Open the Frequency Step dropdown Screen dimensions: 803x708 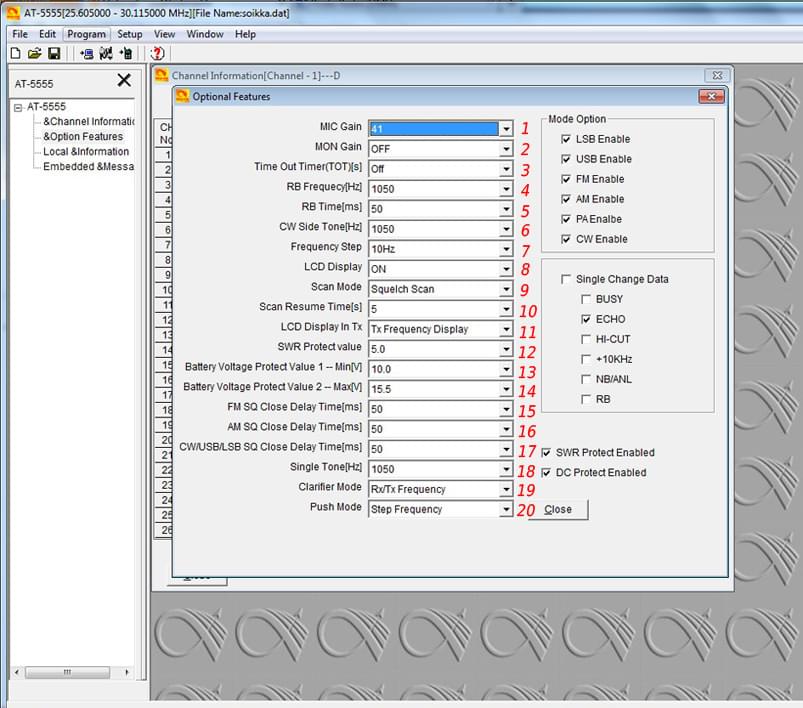point(506,248)
